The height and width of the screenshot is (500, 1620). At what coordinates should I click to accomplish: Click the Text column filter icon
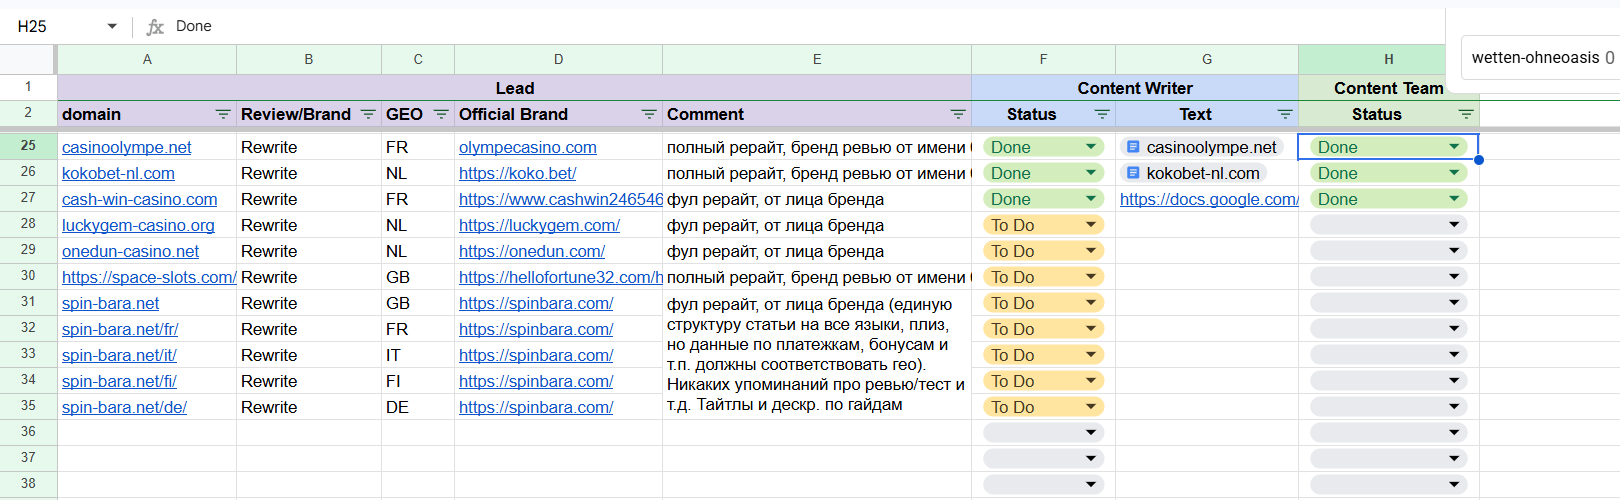click(1285, 115)
